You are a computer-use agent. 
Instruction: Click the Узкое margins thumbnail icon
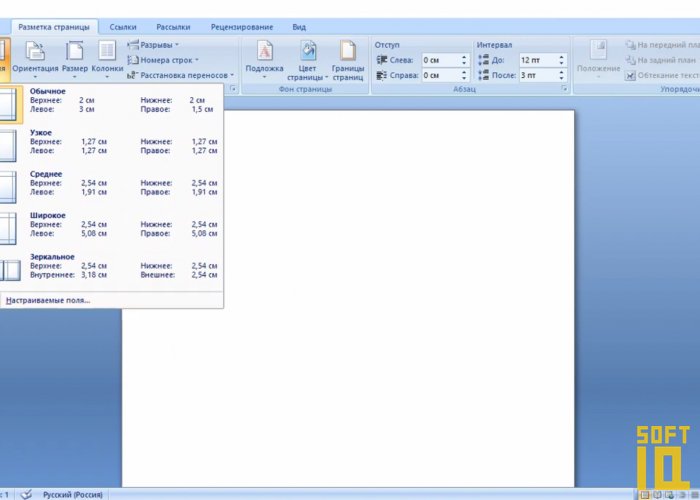(8, 146)
